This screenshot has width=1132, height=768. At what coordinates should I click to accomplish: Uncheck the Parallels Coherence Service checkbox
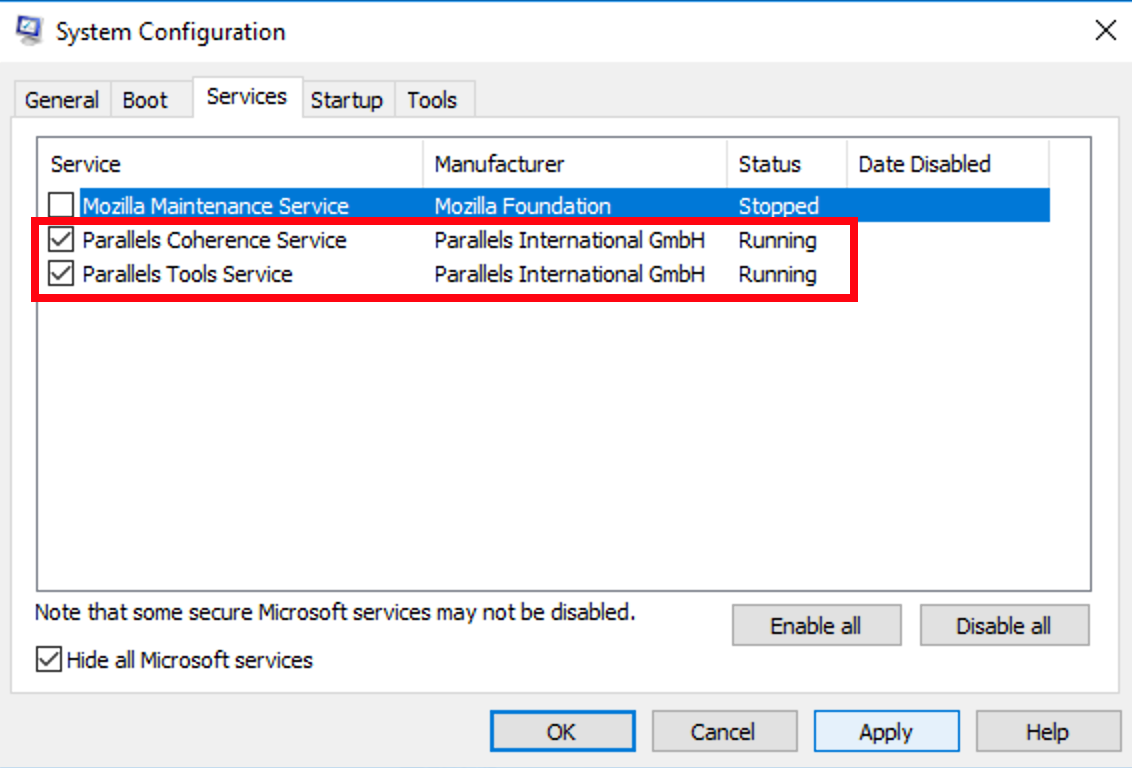click(x=62, y=241)
